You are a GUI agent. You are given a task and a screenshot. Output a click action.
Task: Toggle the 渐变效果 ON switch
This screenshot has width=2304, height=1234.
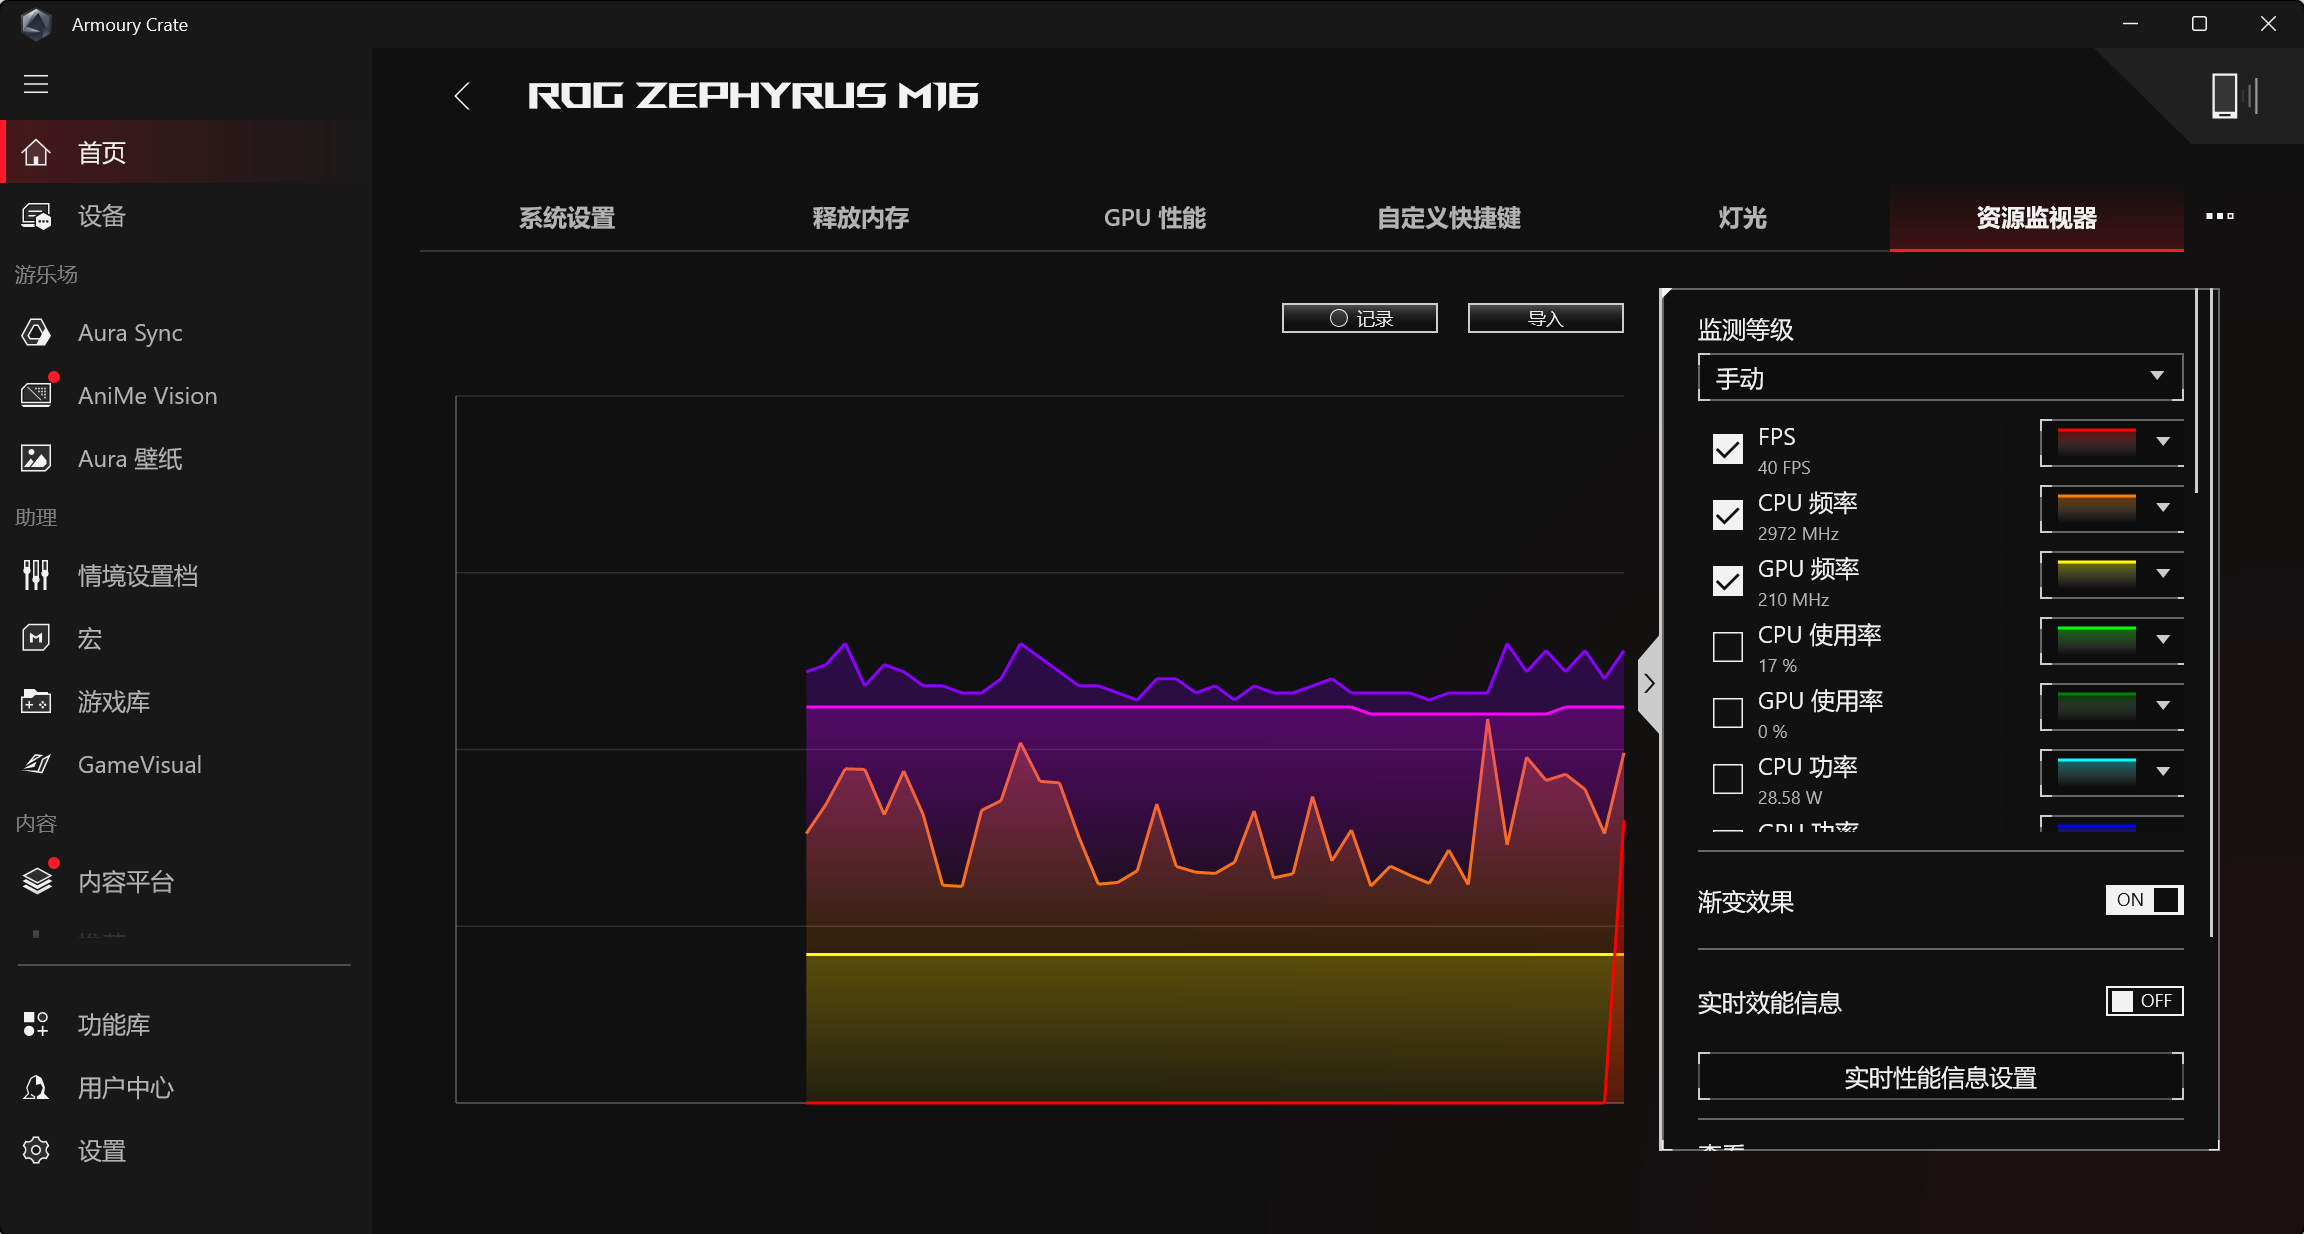click(x=2144, y=900)
